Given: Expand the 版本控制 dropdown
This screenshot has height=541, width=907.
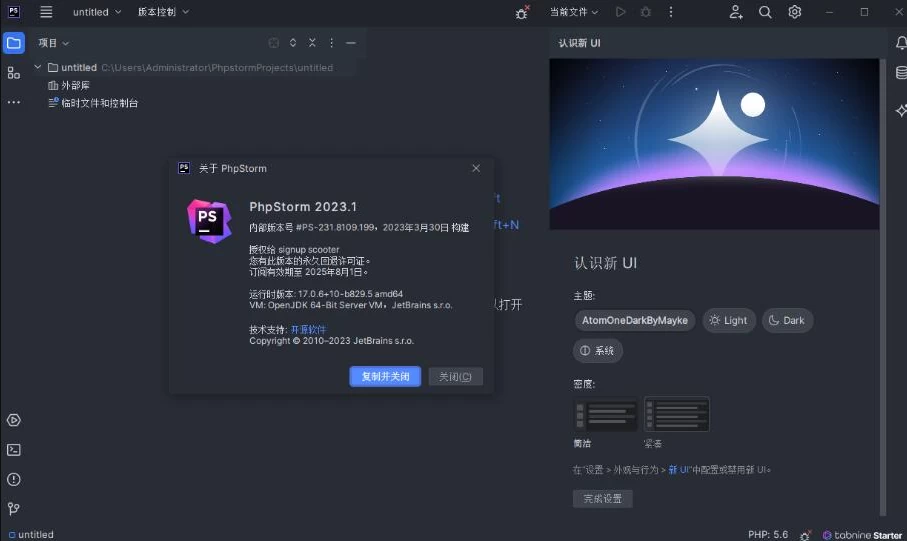Looking at the screenshot, I should [x=162, y=12].
